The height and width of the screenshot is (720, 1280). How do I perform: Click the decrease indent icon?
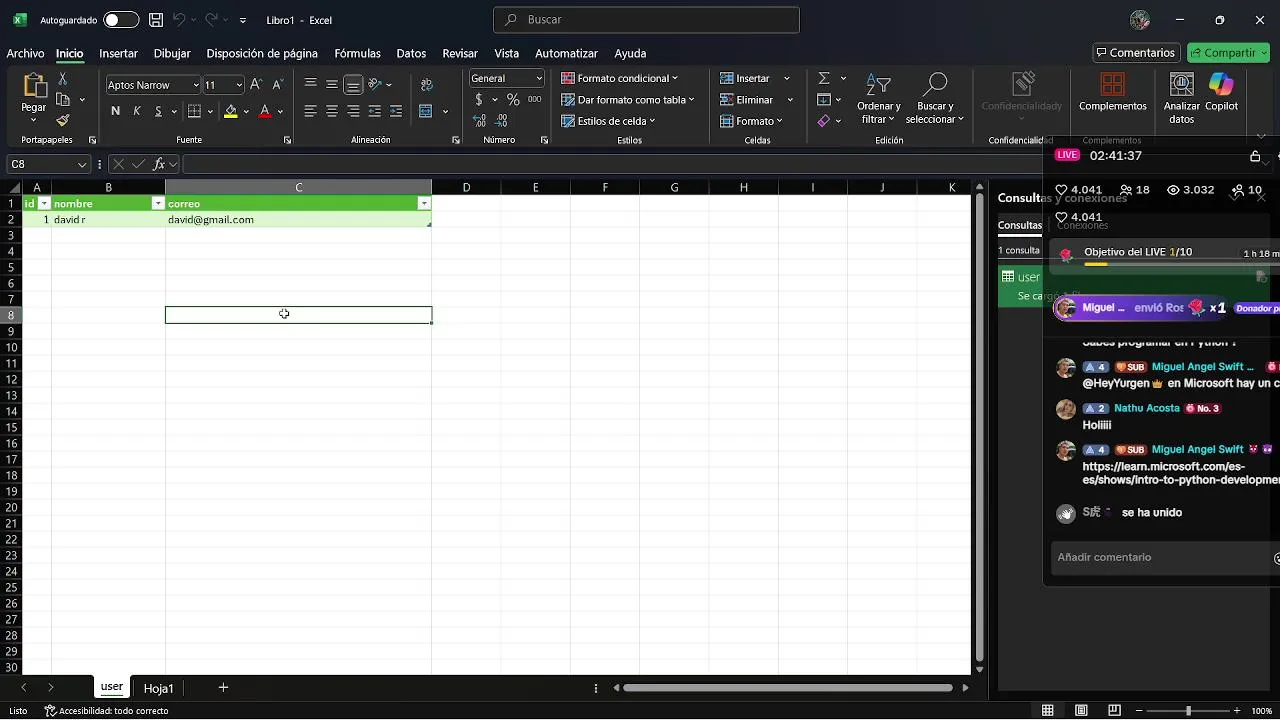(374, 111)
